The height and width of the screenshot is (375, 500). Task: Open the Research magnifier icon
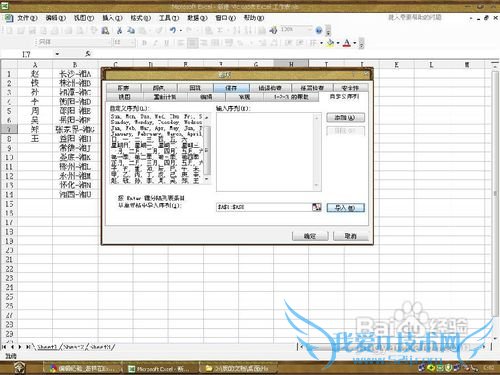coord(105,31)
